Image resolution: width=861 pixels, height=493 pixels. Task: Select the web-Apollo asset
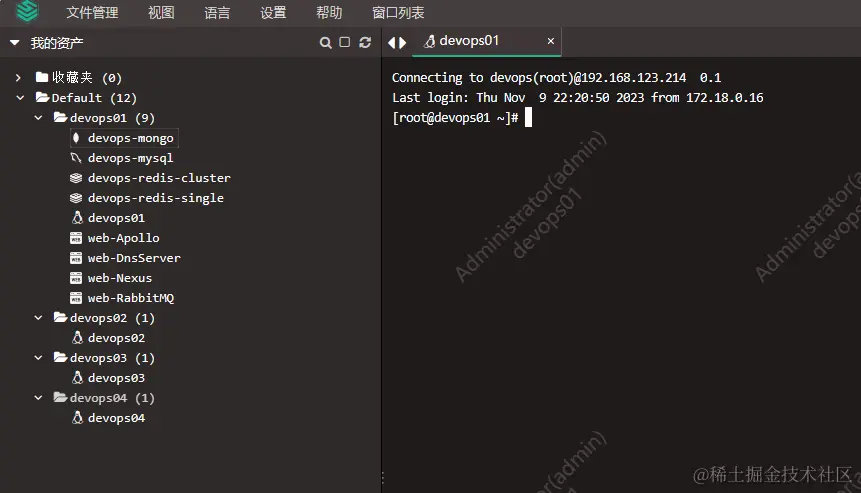coord(124,238)
